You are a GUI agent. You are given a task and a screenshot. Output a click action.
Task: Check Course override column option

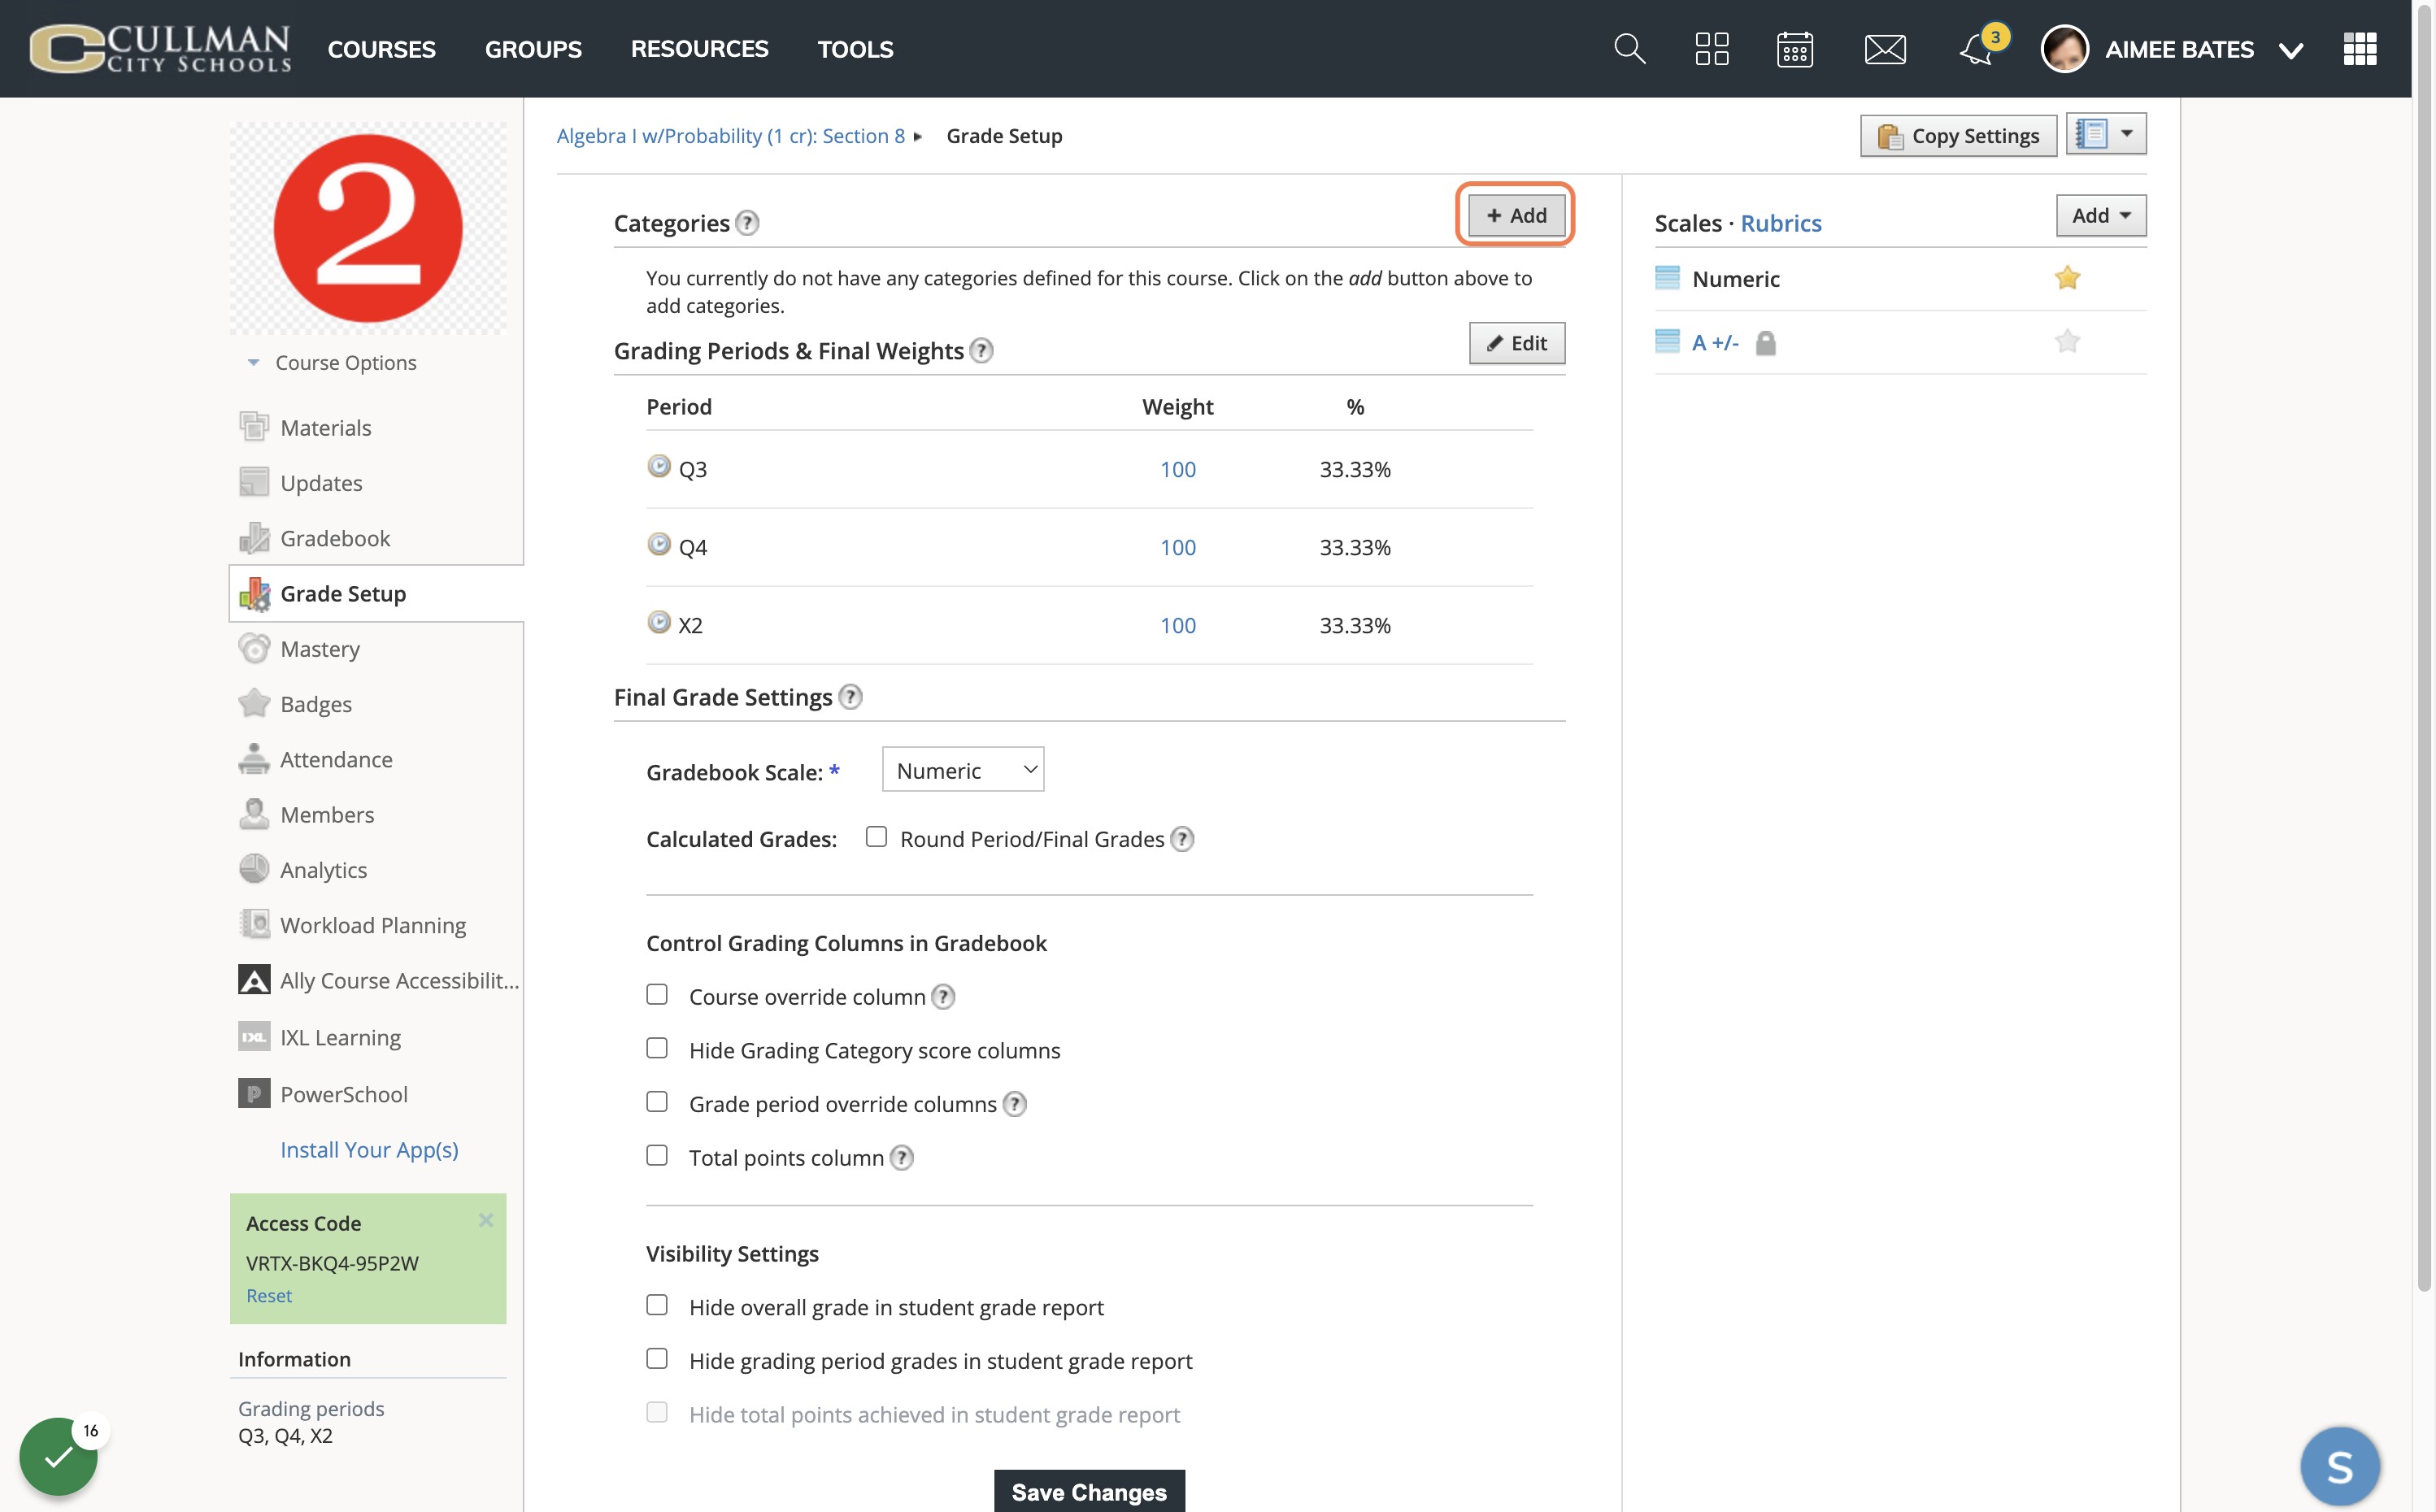click(x=657, y=995)
